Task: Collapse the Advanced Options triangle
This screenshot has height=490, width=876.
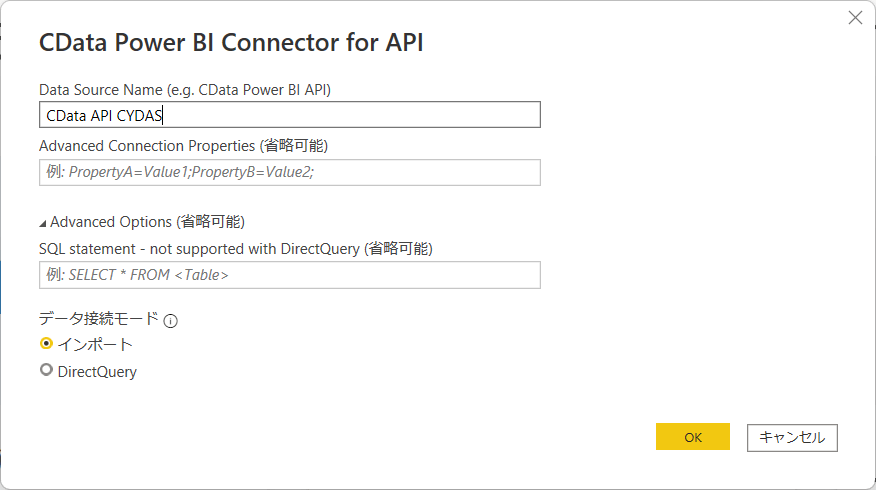Action: click(43, 222)
